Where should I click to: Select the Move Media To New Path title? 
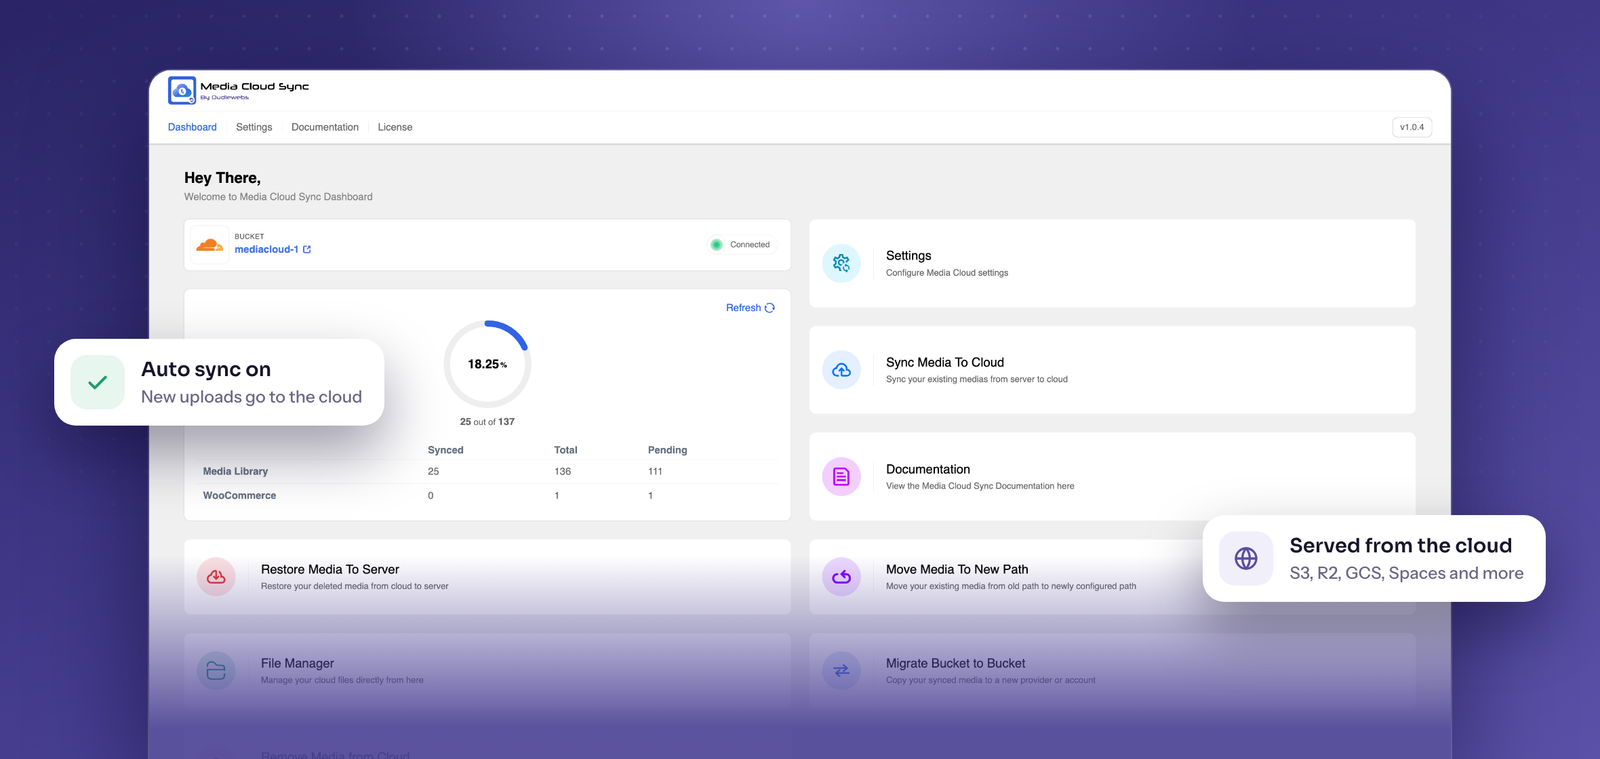point(957,569)
